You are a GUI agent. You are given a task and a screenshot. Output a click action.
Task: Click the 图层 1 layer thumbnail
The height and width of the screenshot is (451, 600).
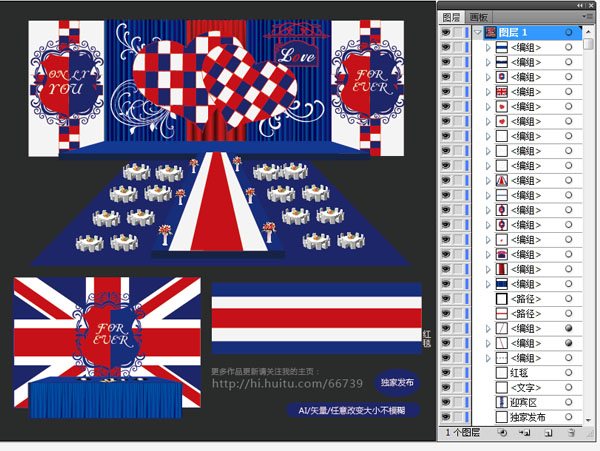[491, 32]
